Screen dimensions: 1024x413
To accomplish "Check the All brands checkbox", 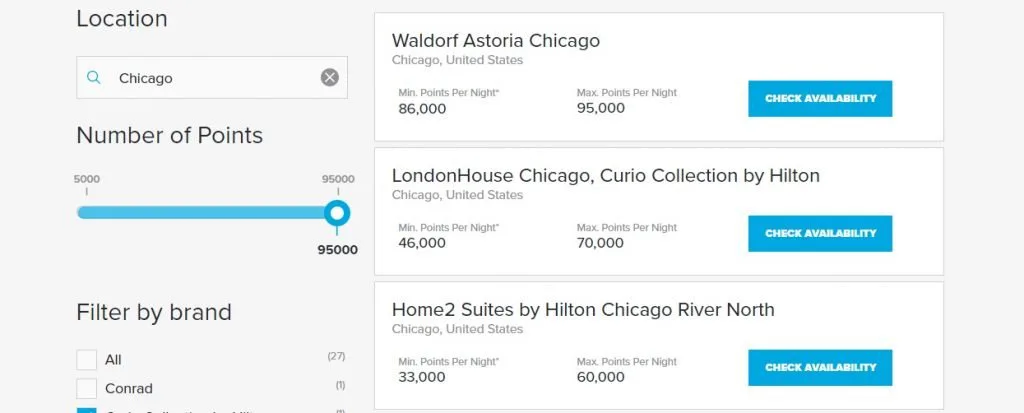I will (87, 360).
